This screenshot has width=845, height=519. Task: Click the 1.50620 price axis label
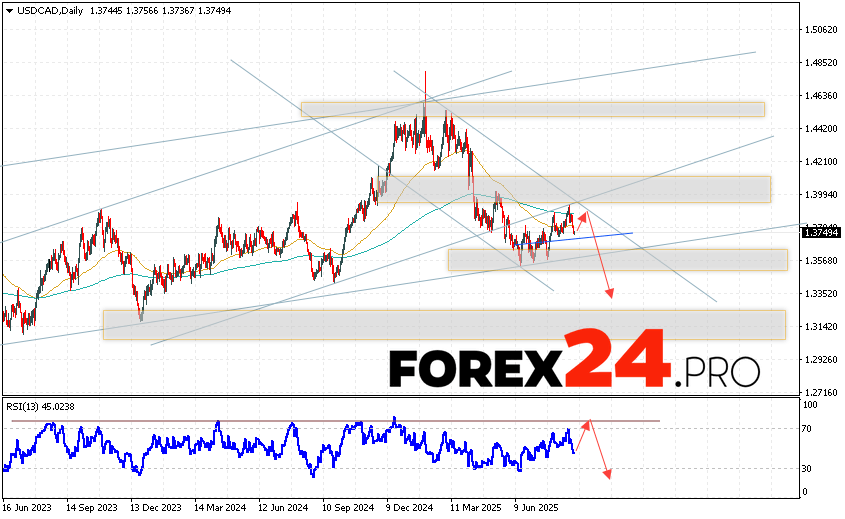point(822,30)
